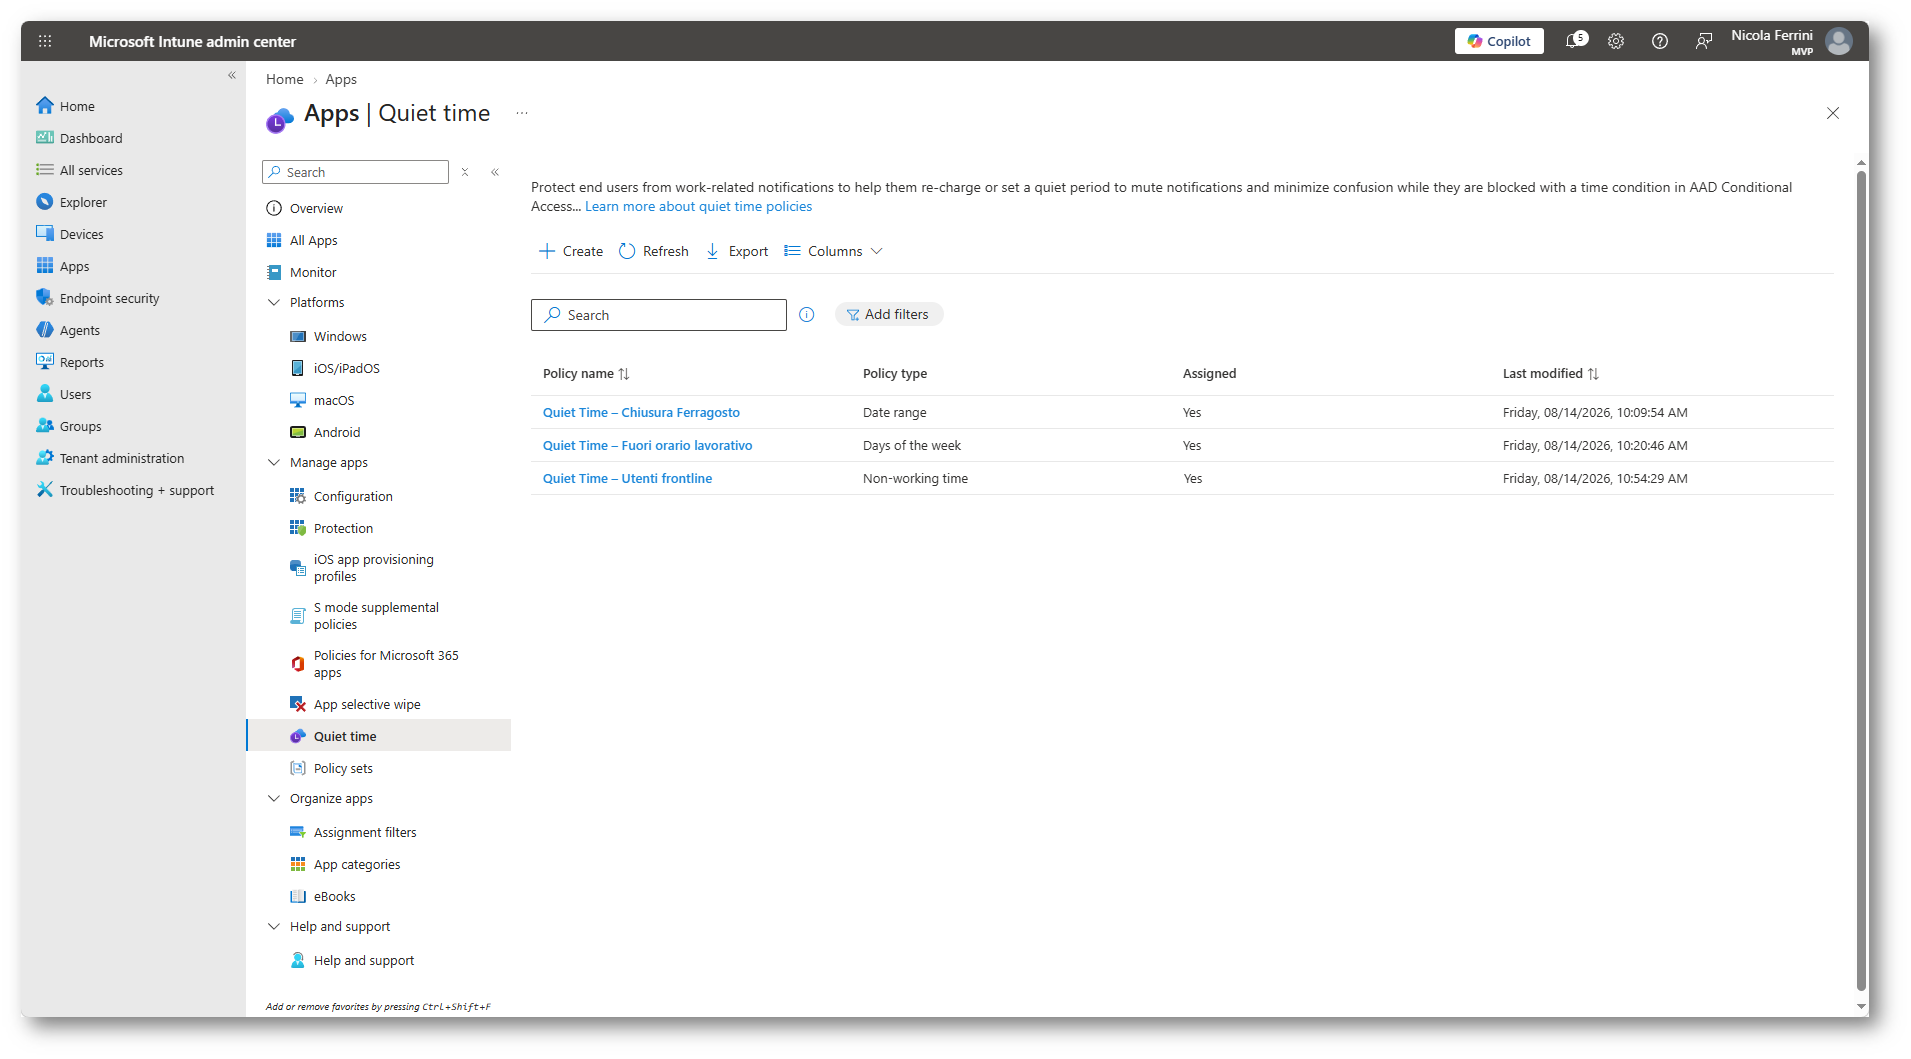Click the App selective wipe icon
Screen dimensions: 1911x1059
point(298,704)
